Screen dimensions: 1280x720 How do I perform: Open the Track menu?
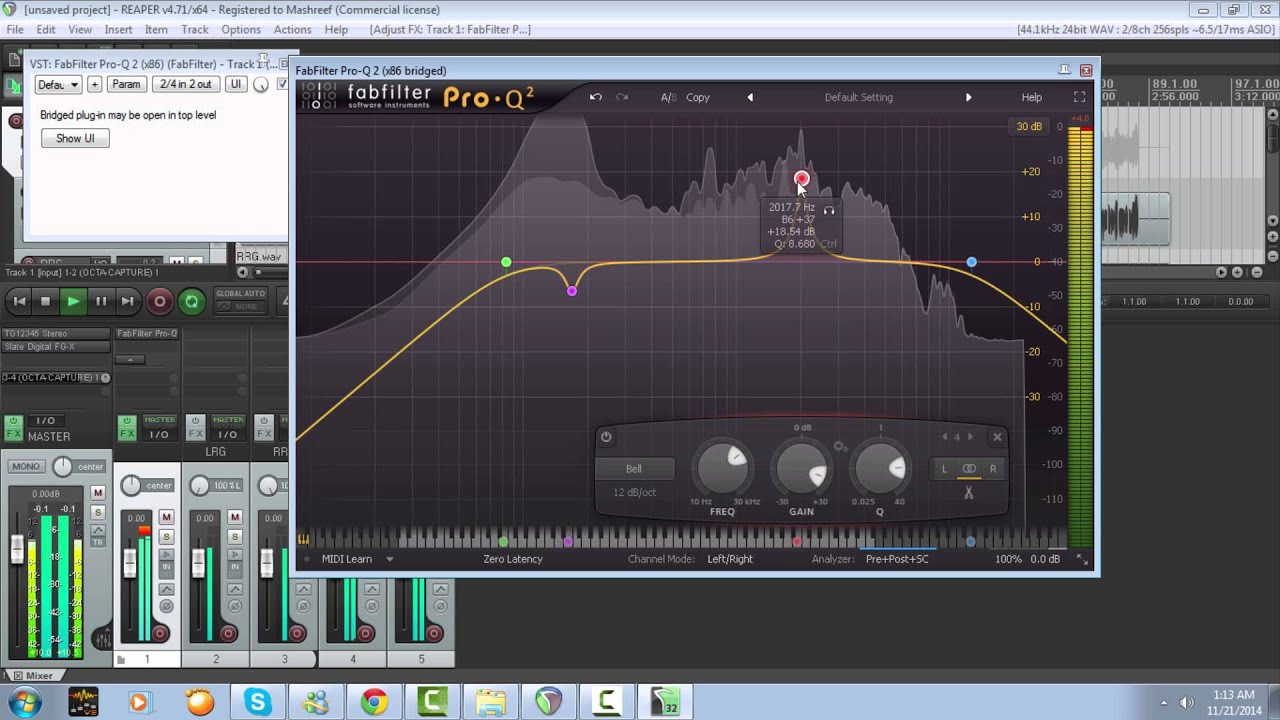pyautogui.click(x=195, y=30)
